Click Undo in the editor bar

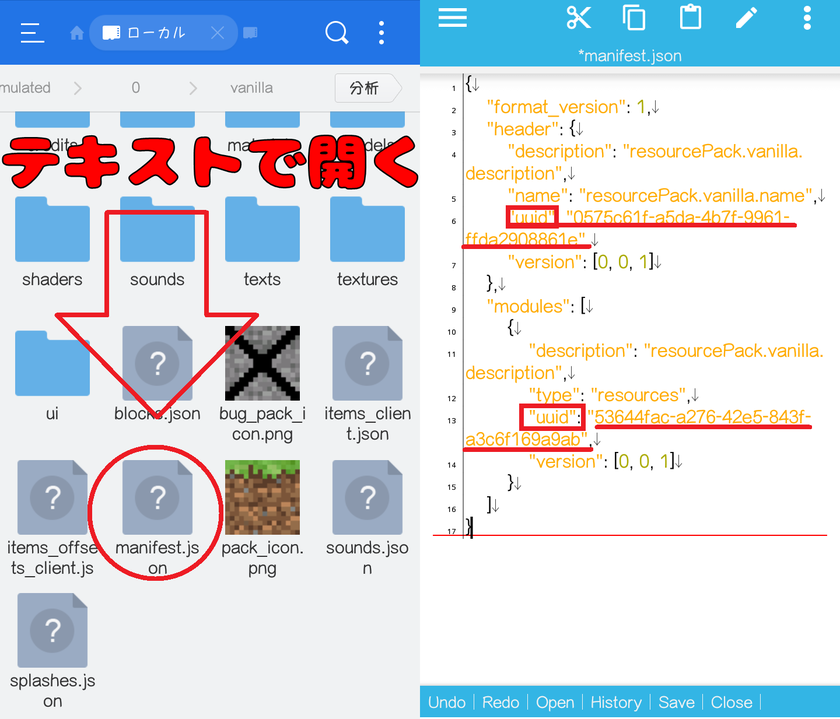(x=447, y=702)
